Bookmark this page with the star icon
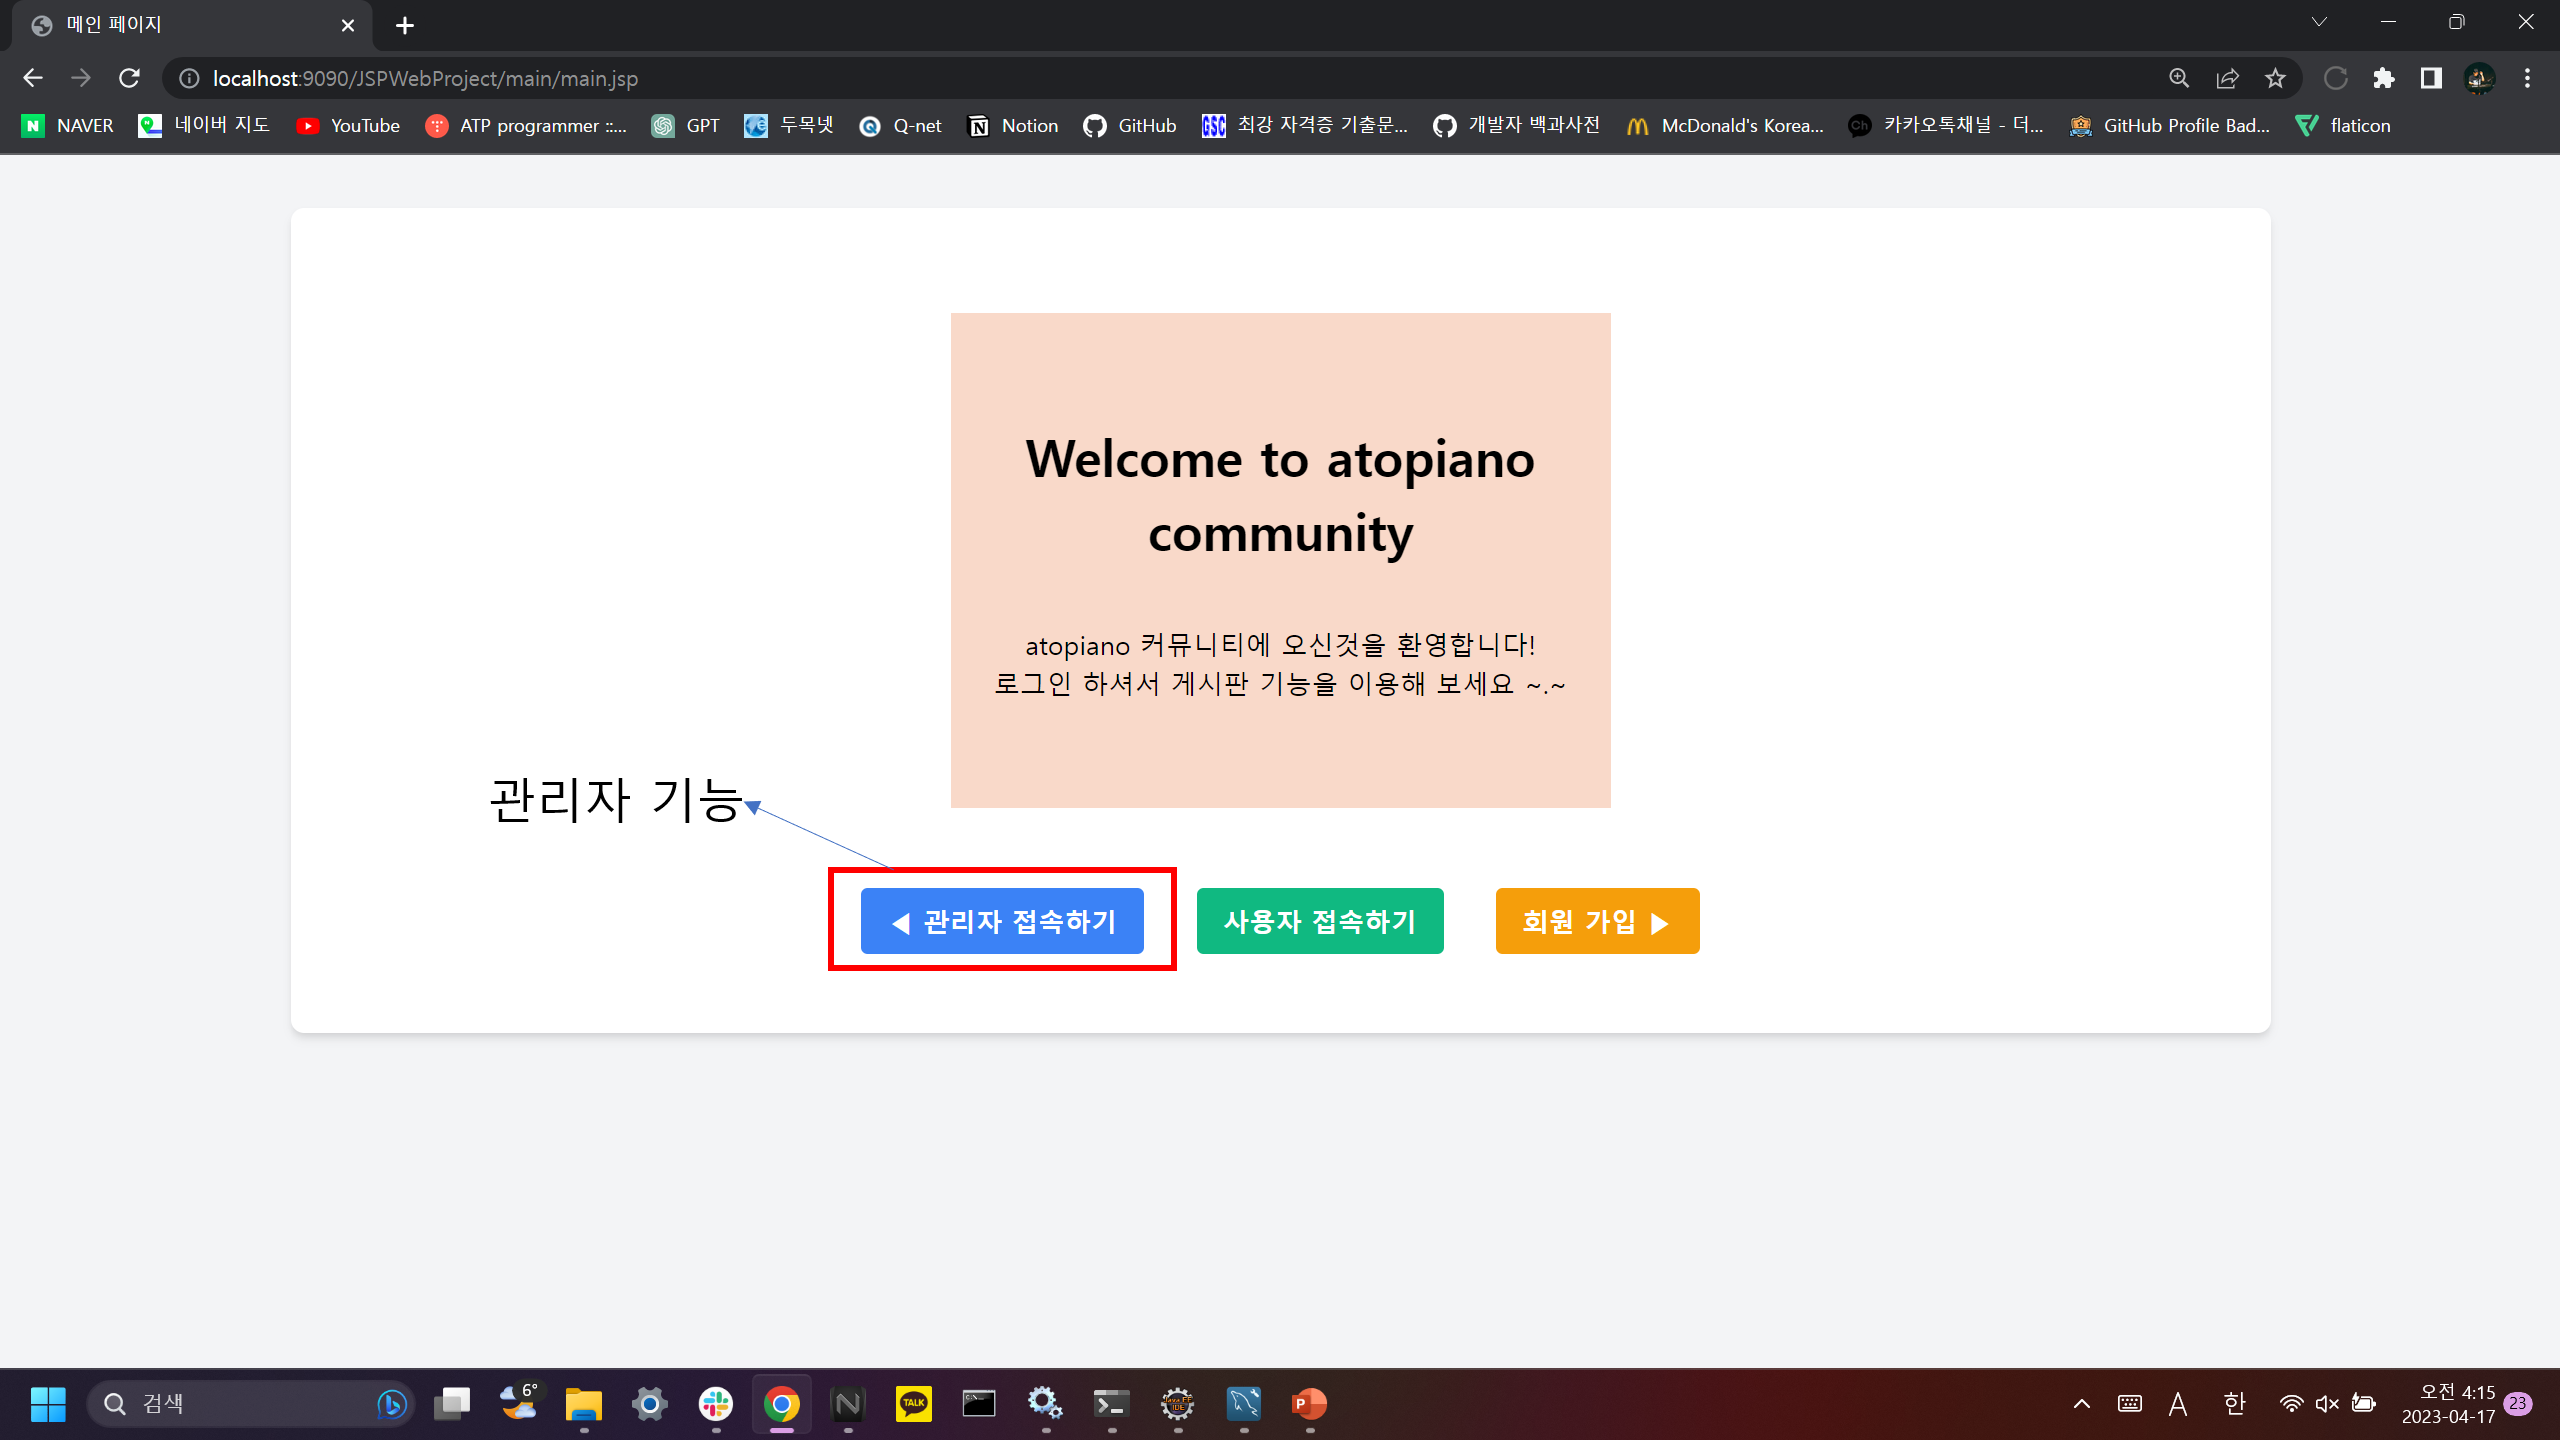 (x=2276, y=78)
